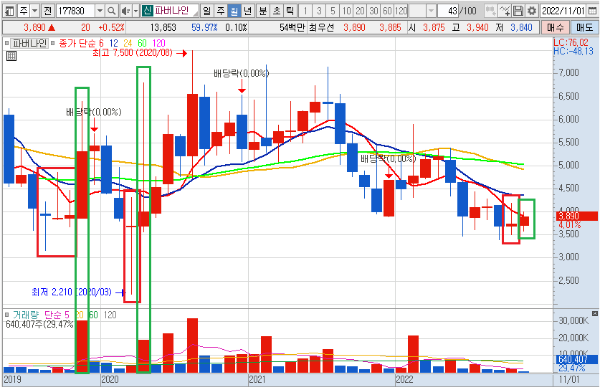Click the candle count field showing 43
Screen dimensions: 600x387
coord(448,11)
